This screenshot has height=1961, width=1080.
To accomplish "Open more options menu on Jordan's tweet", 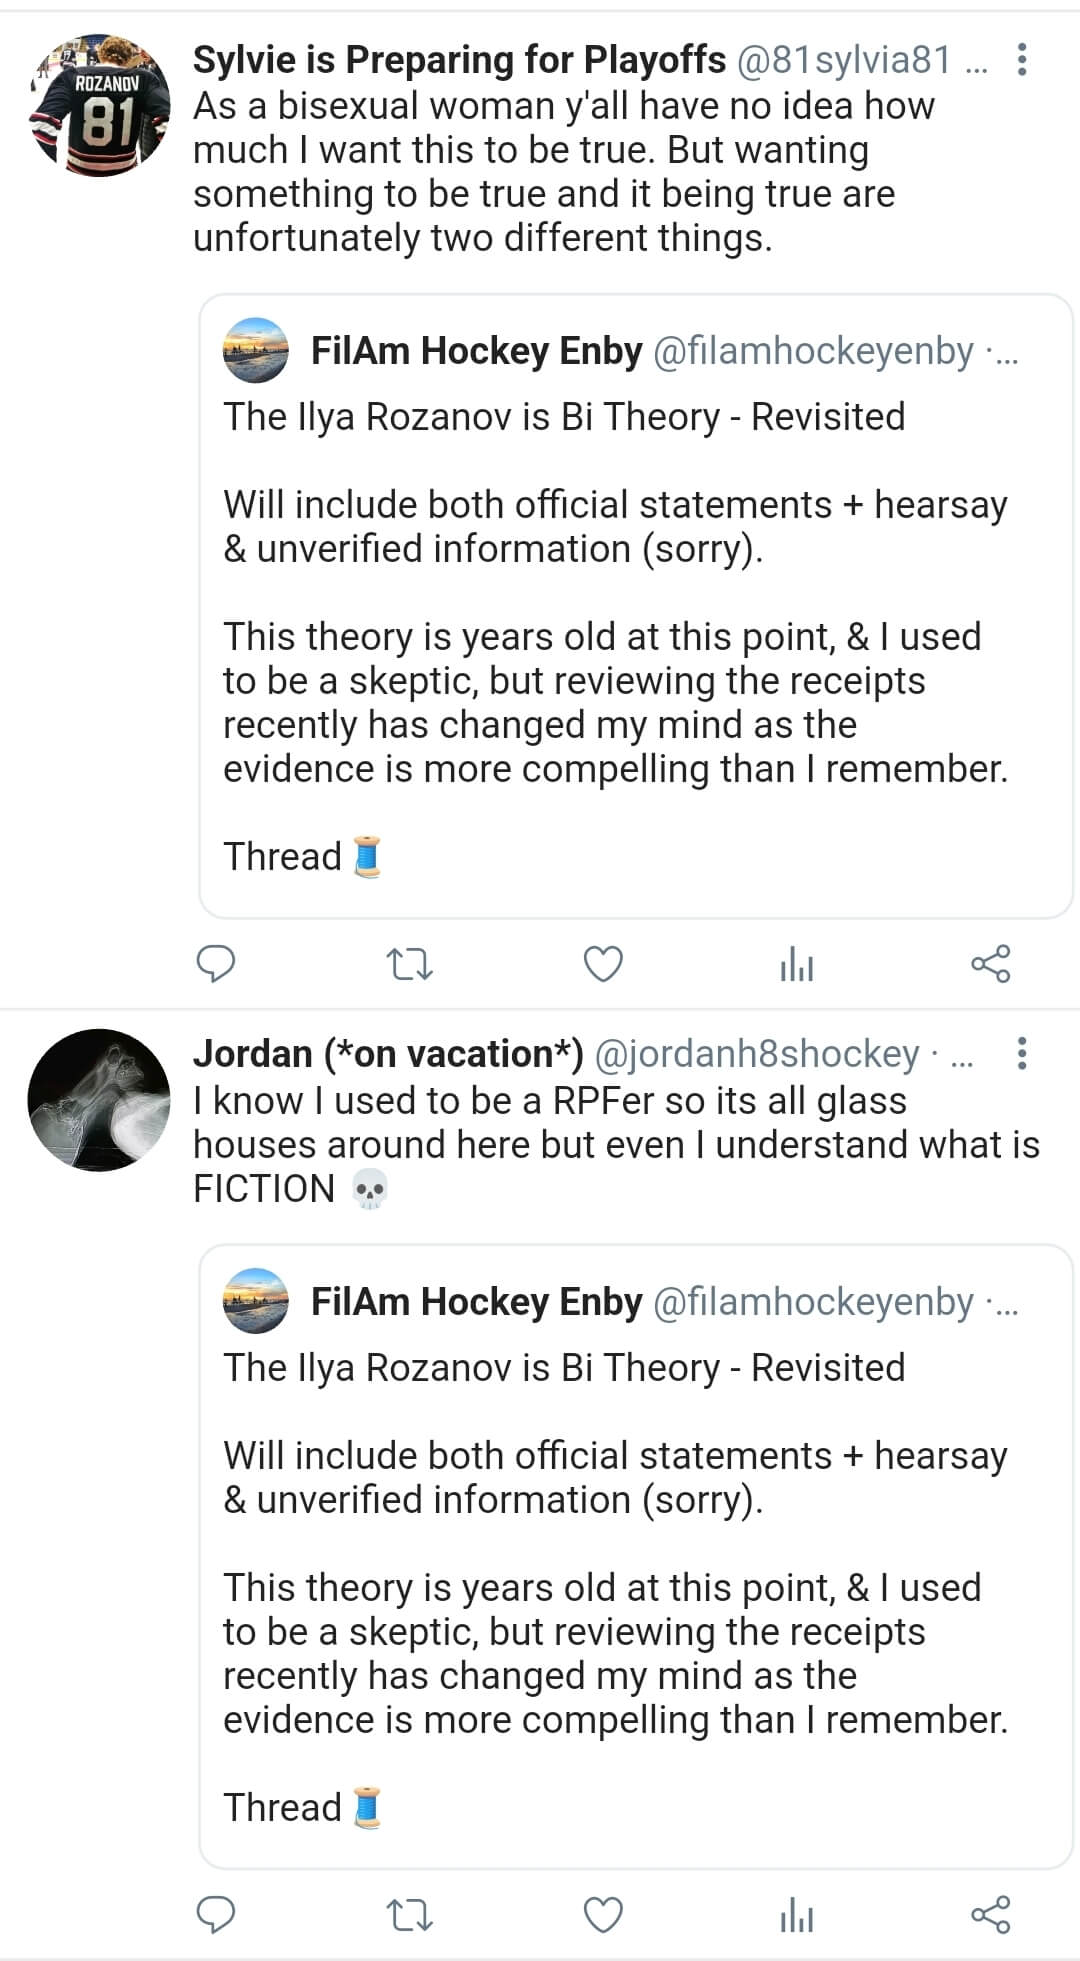I will point(1021,1053).
